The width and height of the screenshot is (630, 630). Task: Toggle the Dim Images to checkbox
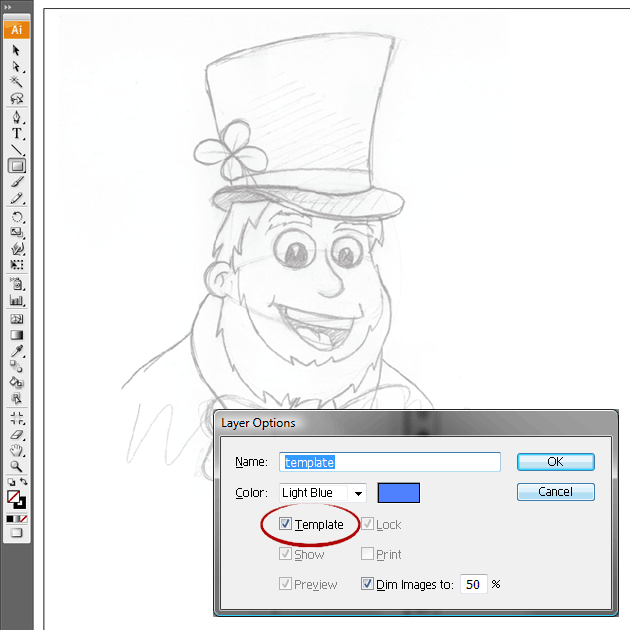[x=367, y=583]
